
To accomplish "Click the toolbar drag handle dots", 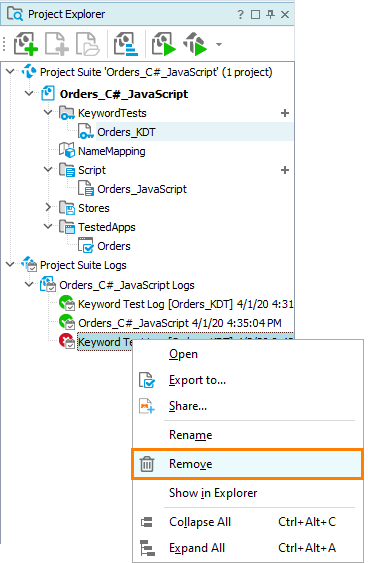I will (x=4, y=44).
